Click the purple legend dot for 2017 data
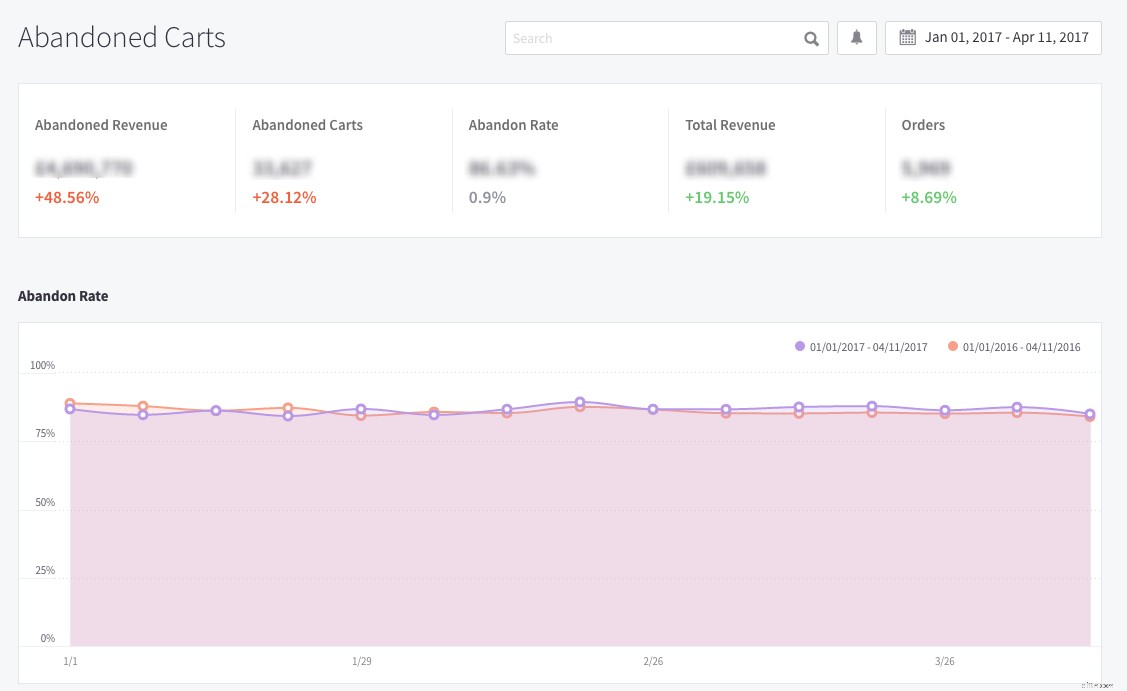The width and height of the screenshot is (1127, 691). coord(799,347)
